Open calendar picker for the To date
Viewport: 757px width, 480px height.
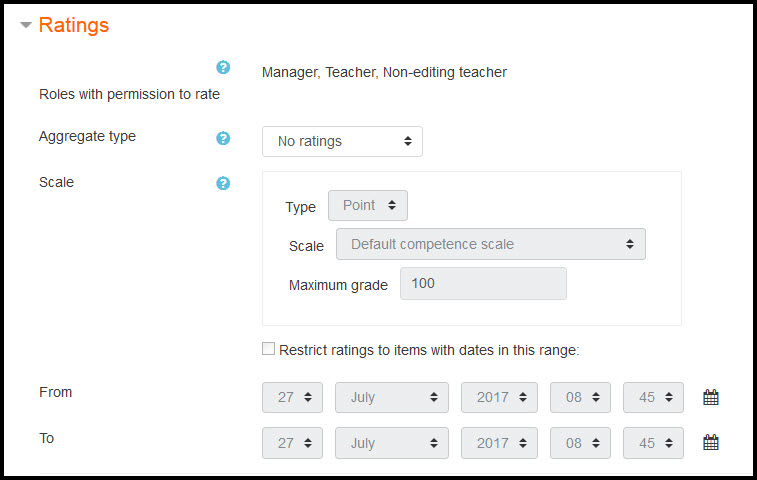[710, 442]
